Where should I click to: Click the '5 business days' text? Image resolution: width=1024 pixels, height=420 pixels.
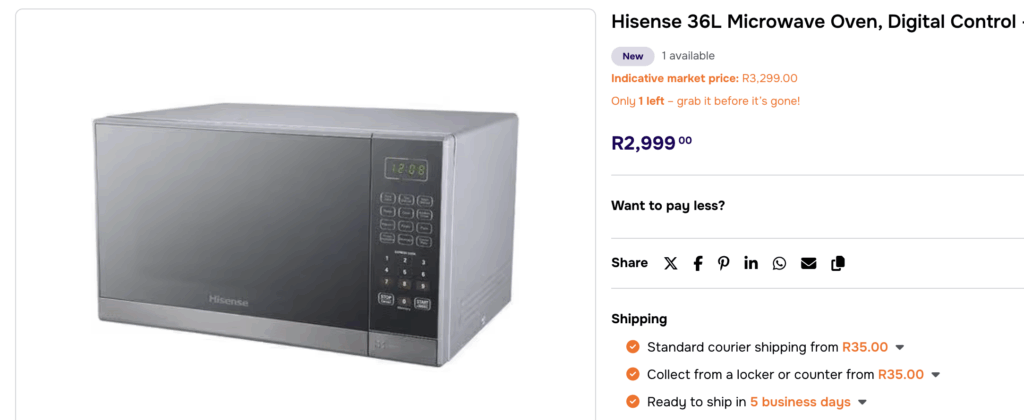click(x=800, y=402)
